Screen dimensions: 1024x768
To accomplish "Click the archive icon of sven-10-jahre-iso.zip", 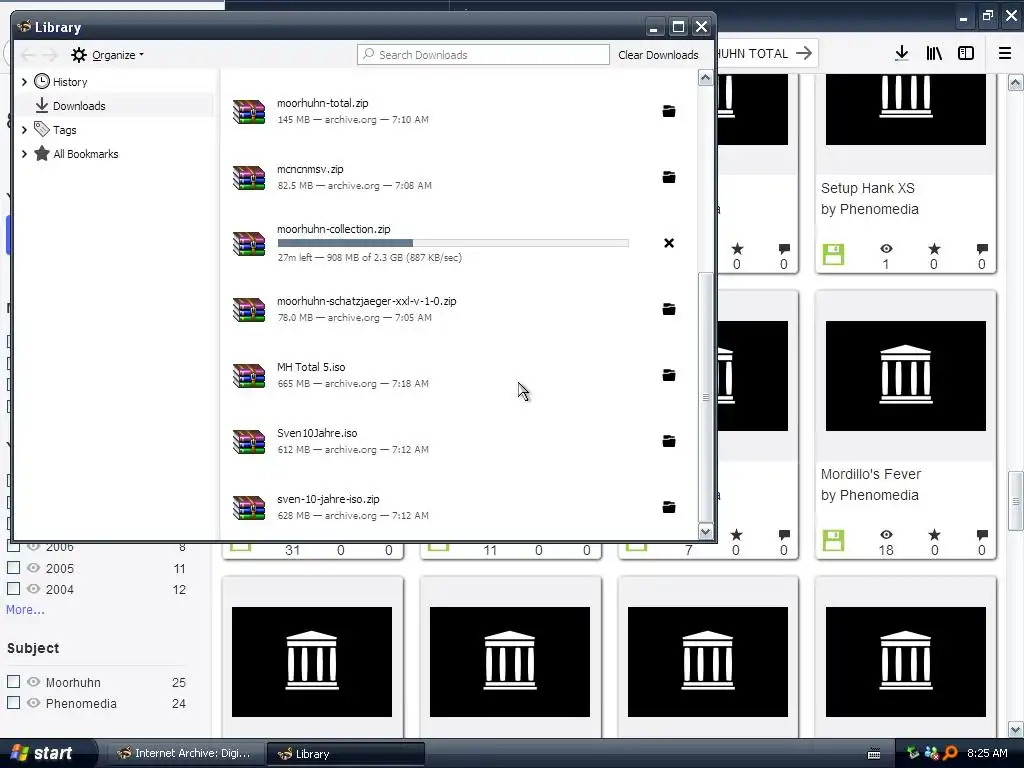I will click(x=249, y=507).
